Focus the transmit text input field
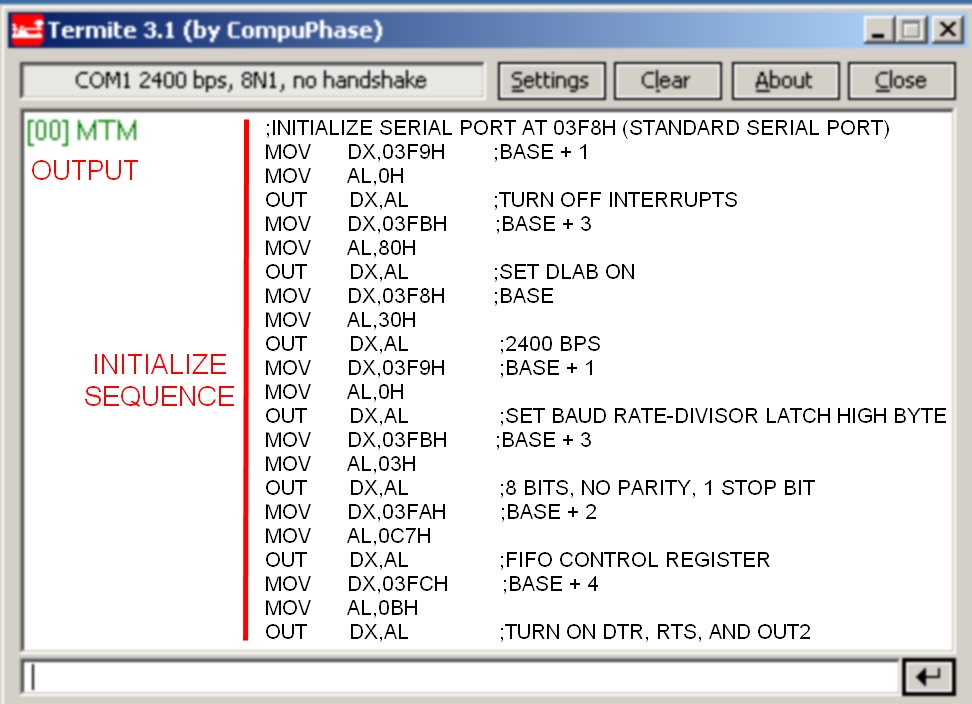Viewport: 972px width, 704px height. (x=460, y=677)
